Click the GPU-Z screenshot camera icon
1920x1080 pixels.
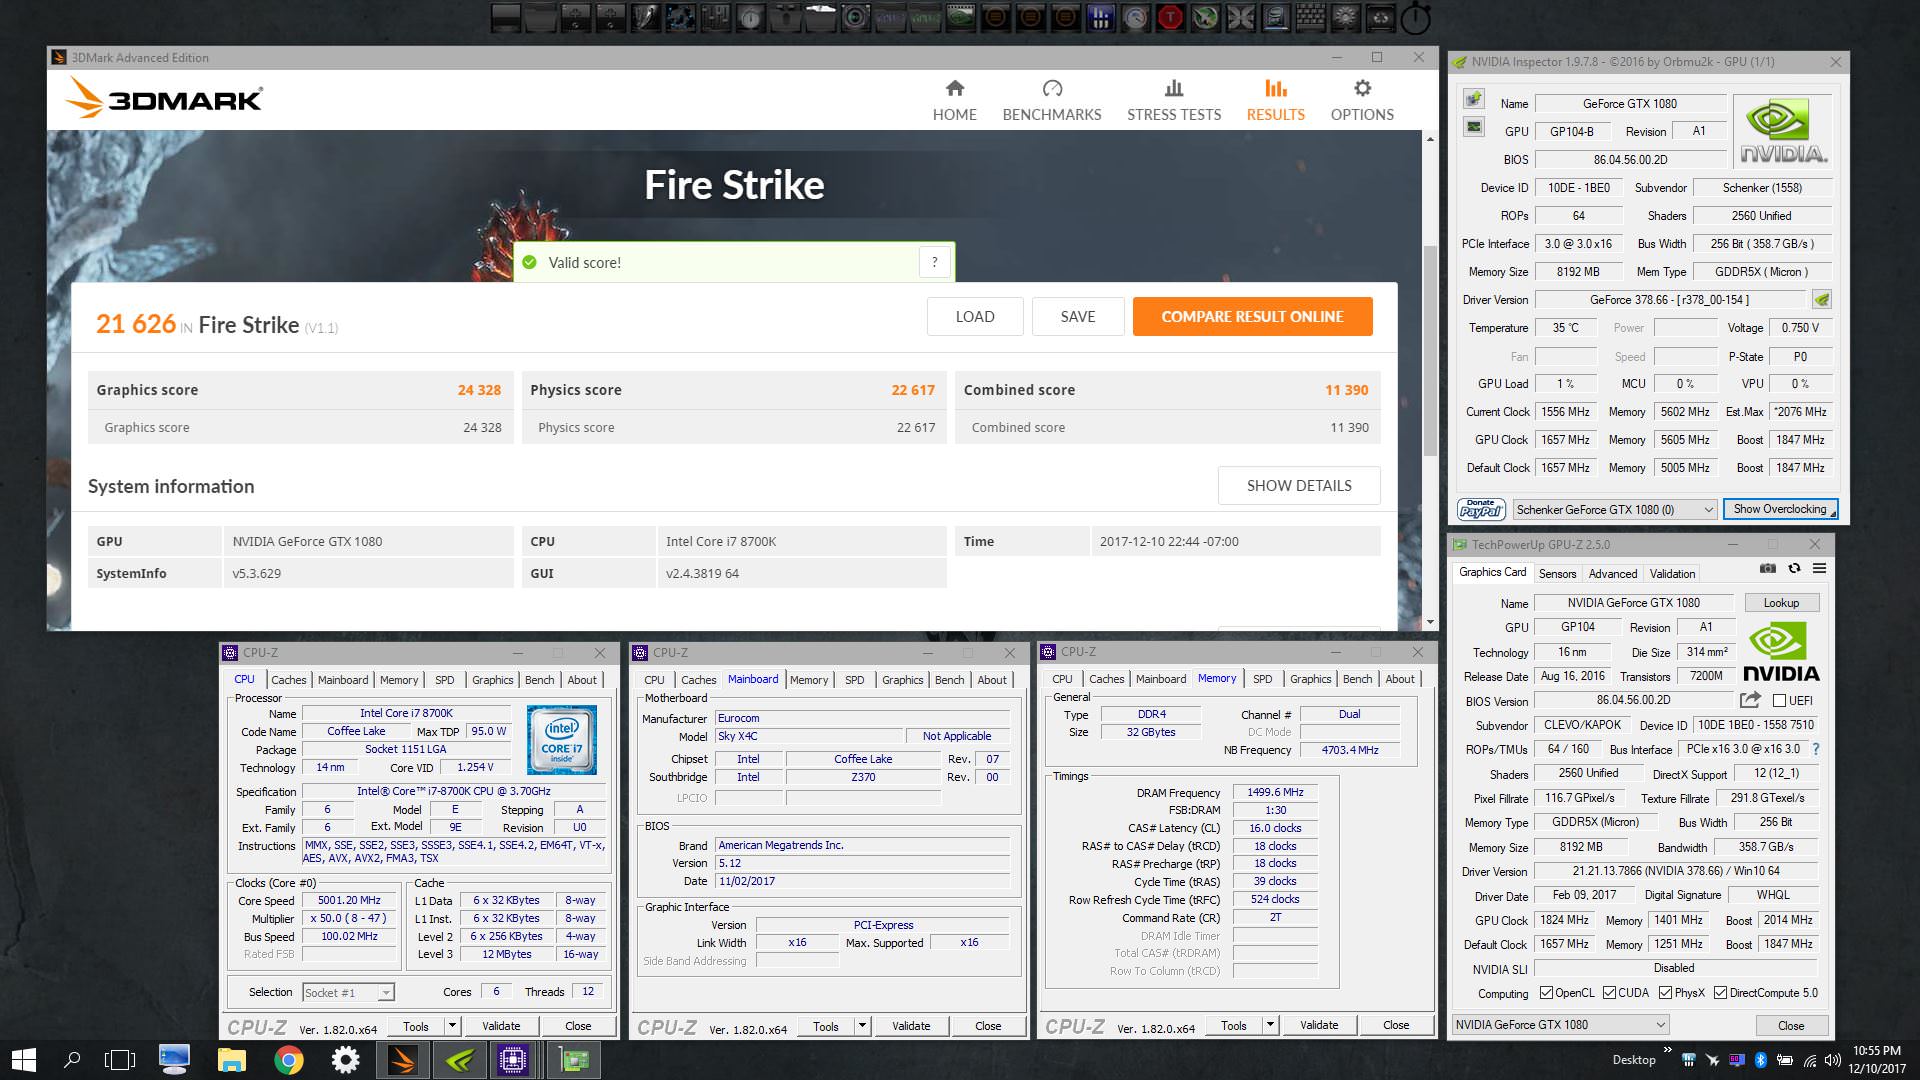(1768, 568)
